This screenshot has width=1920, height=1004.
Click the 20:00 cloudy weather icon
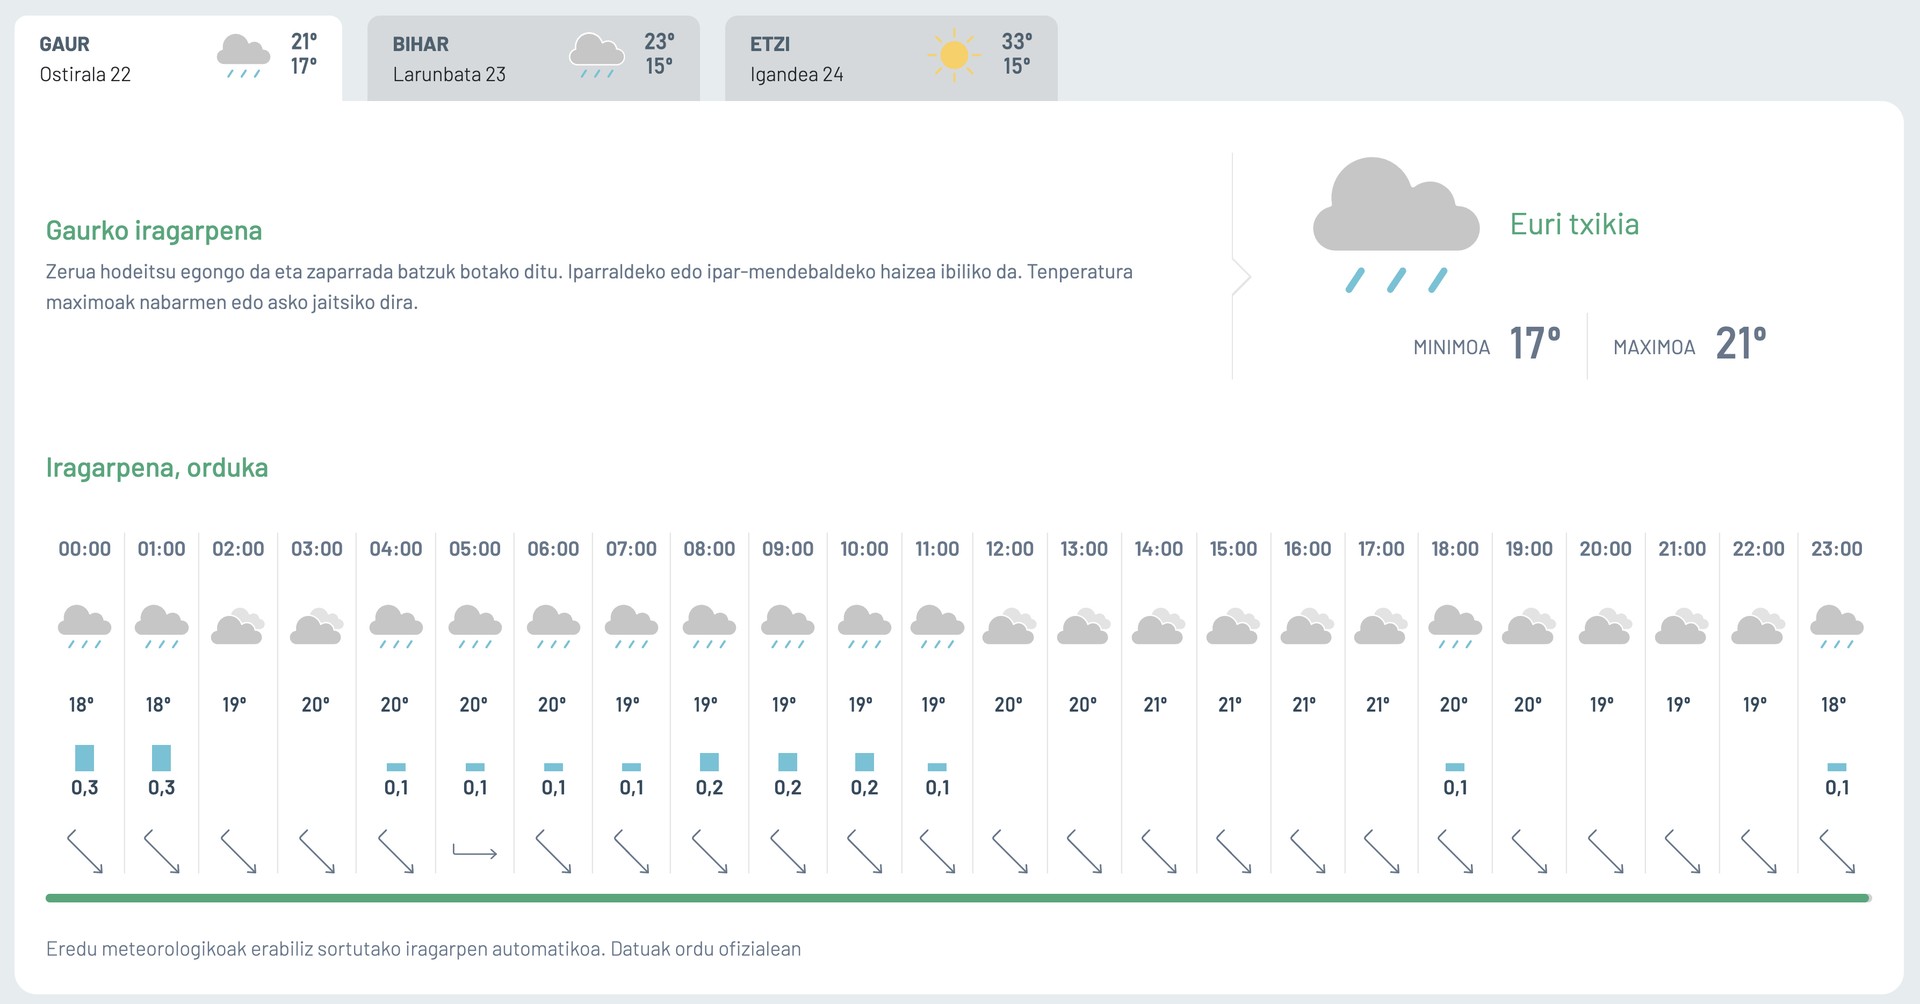tap(1605, 626)
